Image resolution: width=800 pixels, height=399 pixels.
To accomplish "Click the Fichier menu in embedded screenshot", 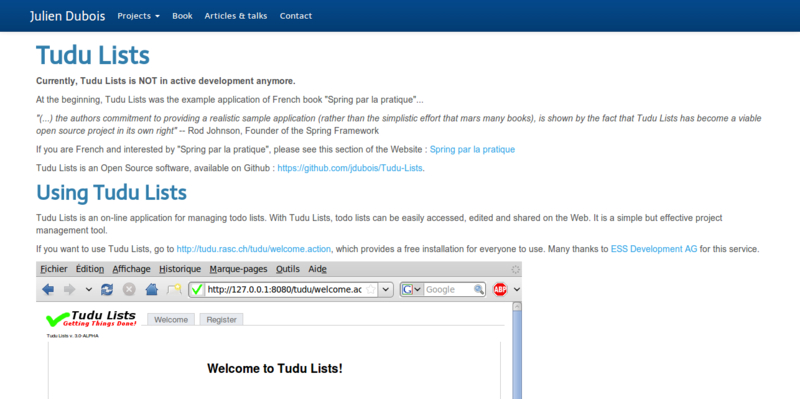I will [x=54, y=269].
